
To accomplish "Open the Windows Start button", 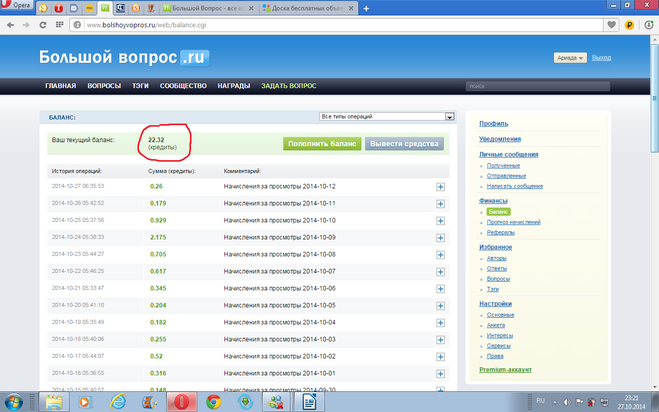I will tap(13, 402).
